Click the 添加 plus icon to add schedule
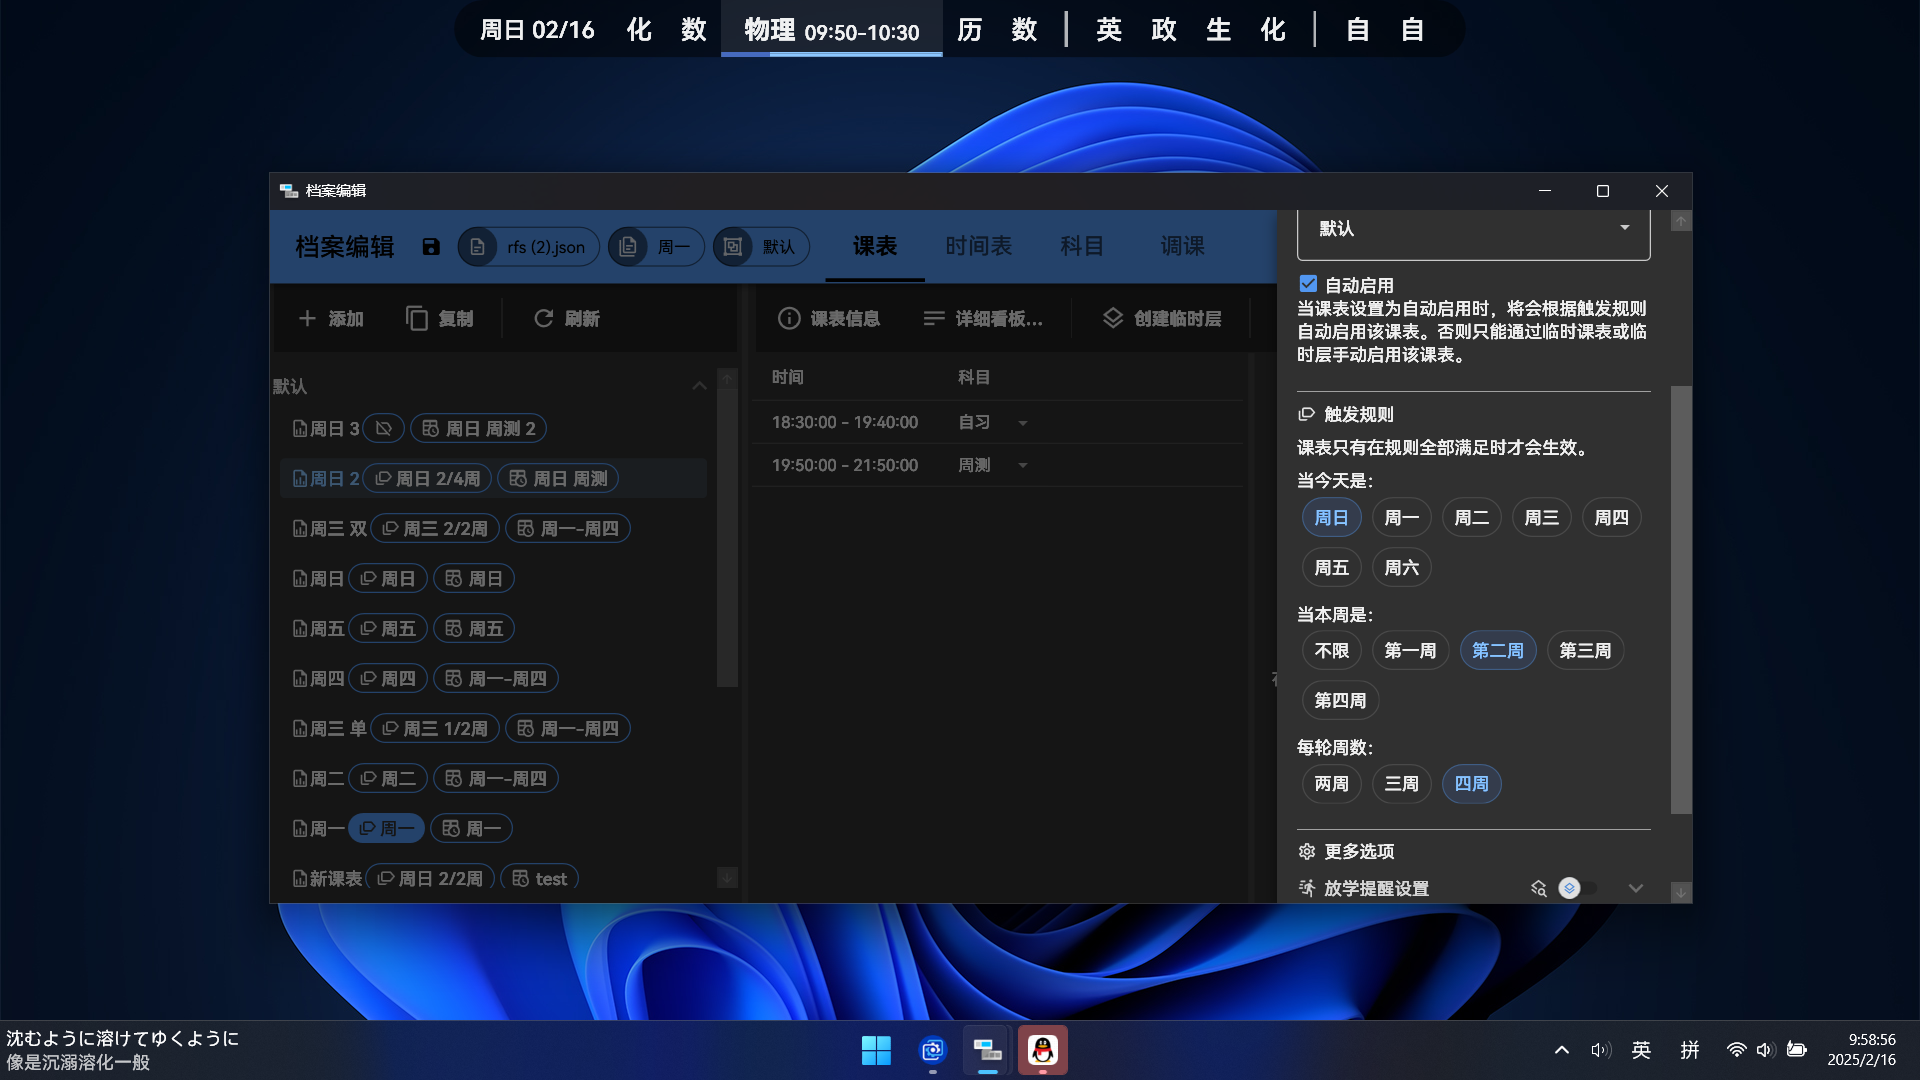This screenshot has width=1920, height=1080. [309, 318]
